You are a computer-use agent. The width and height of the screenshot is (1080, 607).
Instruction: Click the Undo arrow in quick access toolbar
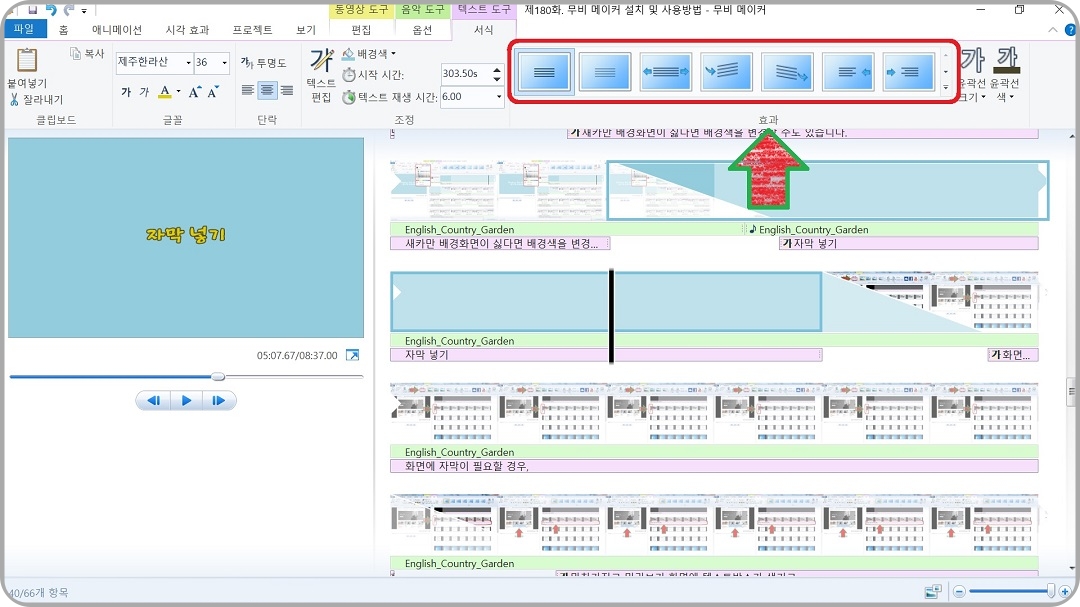pos(51,10)
